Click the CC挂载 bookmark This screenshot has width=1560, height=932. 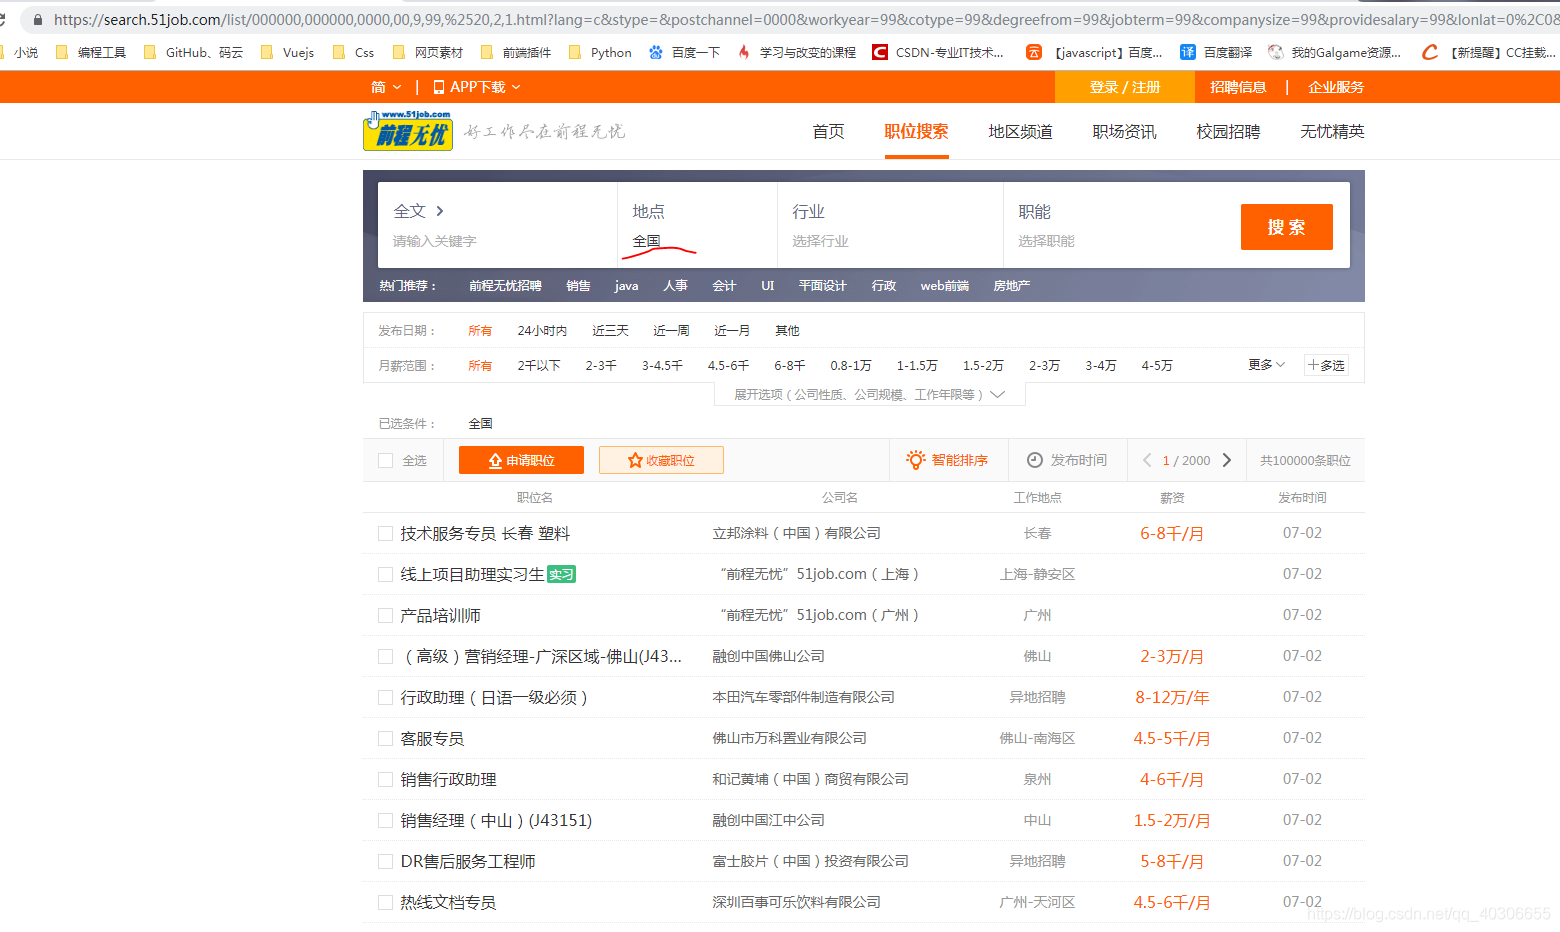click(1488, 52)
